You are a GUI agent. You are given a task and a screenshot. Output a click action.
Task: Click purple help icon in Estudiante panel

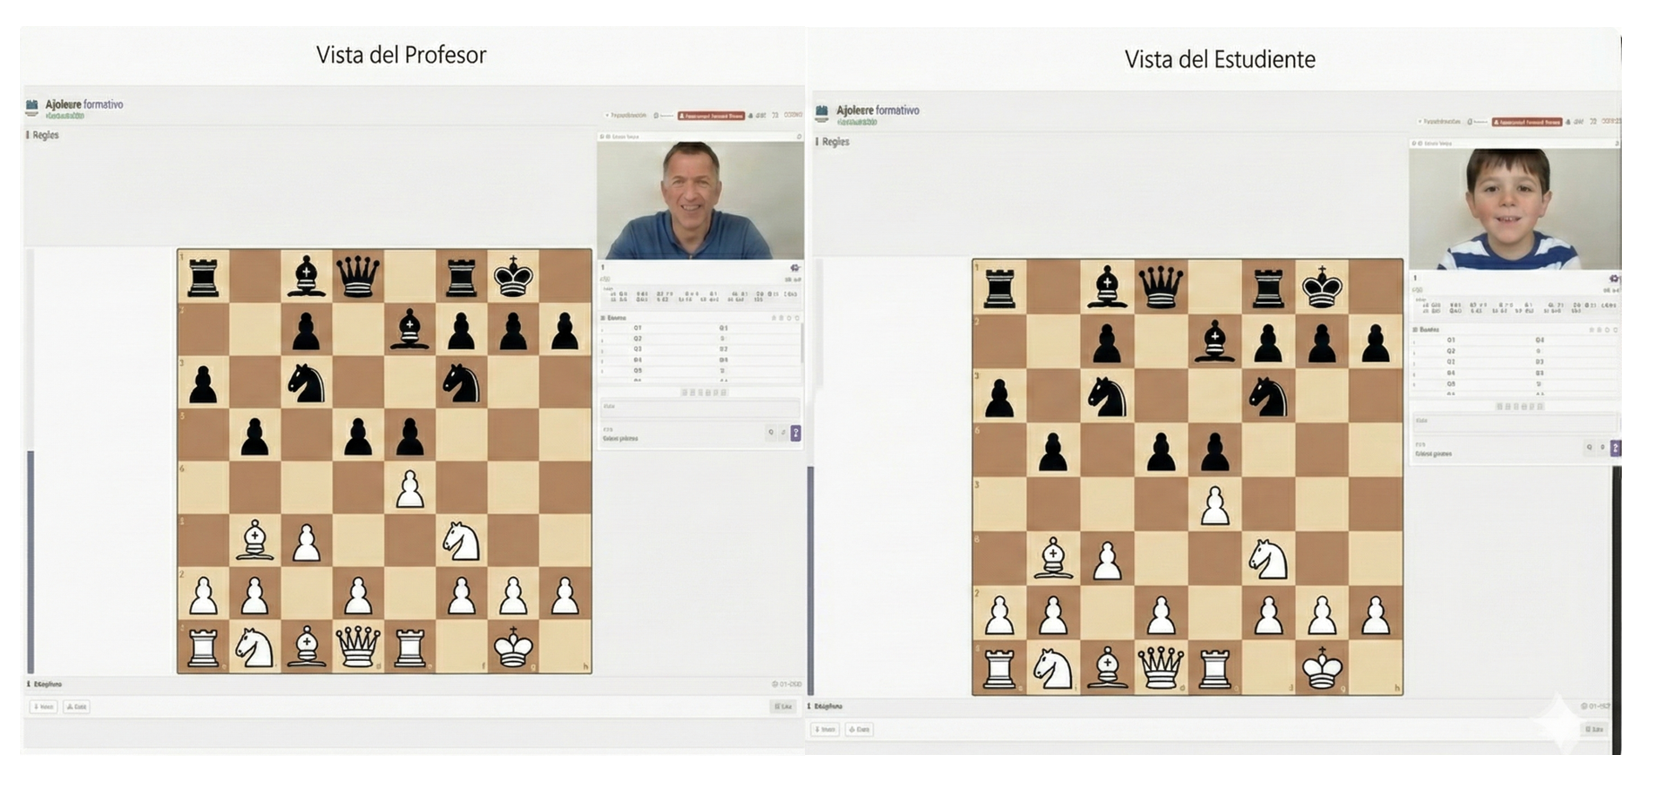(1614, 448)
